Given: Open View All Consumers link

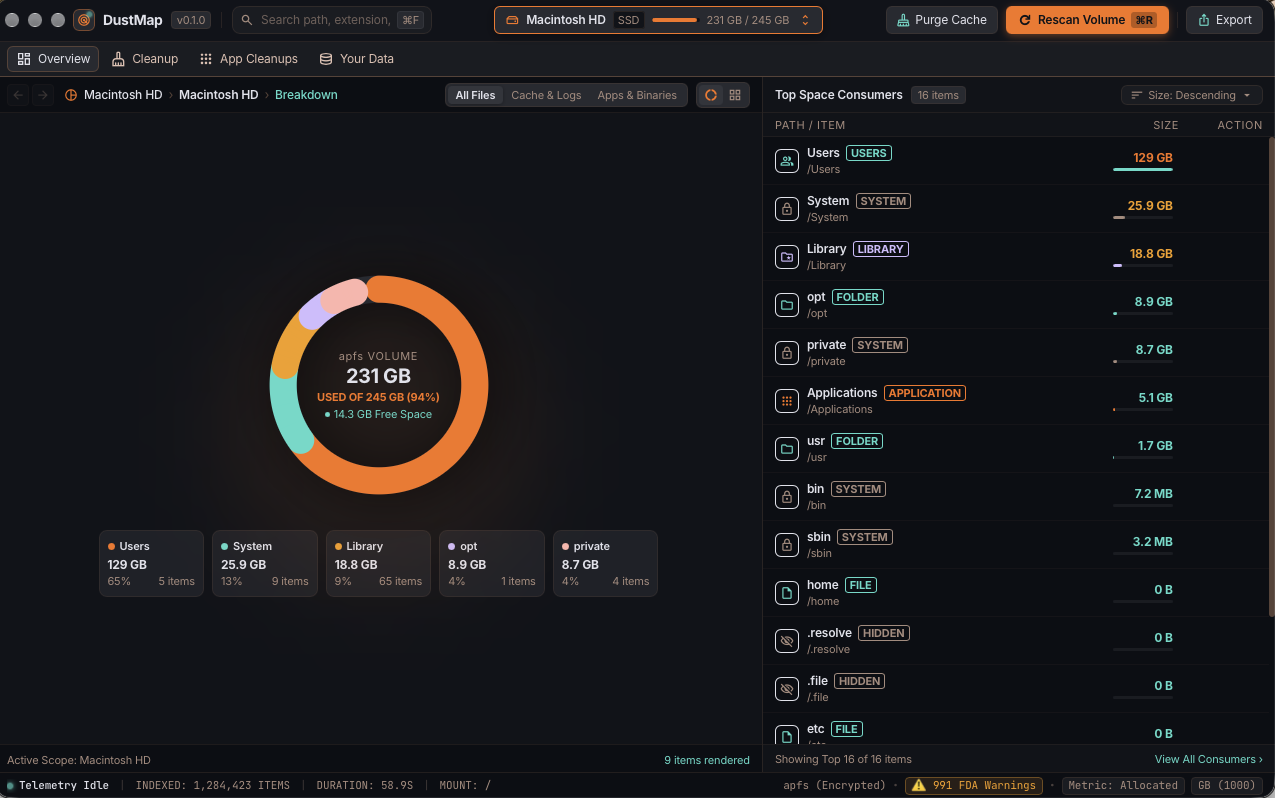Looking at the screenshot, I should click(x=1208, y=759).
